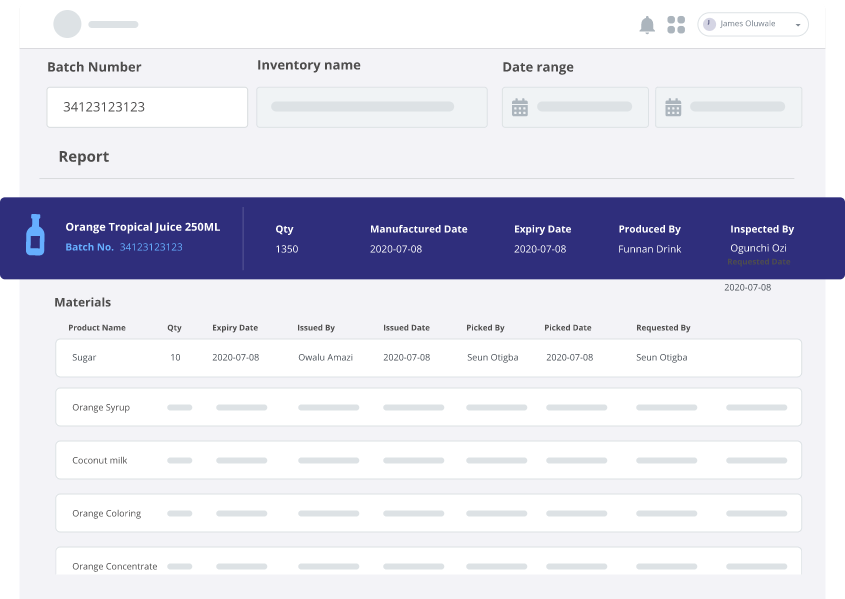Click James Oluwale avatar icon

point(709,24)
